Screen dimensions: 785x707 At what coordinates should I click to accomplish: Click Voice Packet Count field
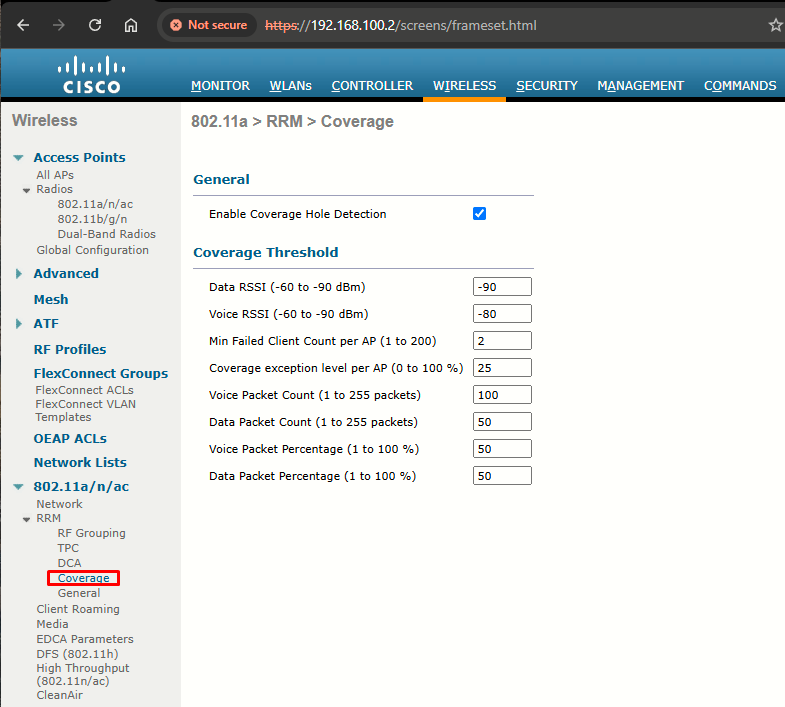click(502, 395)
